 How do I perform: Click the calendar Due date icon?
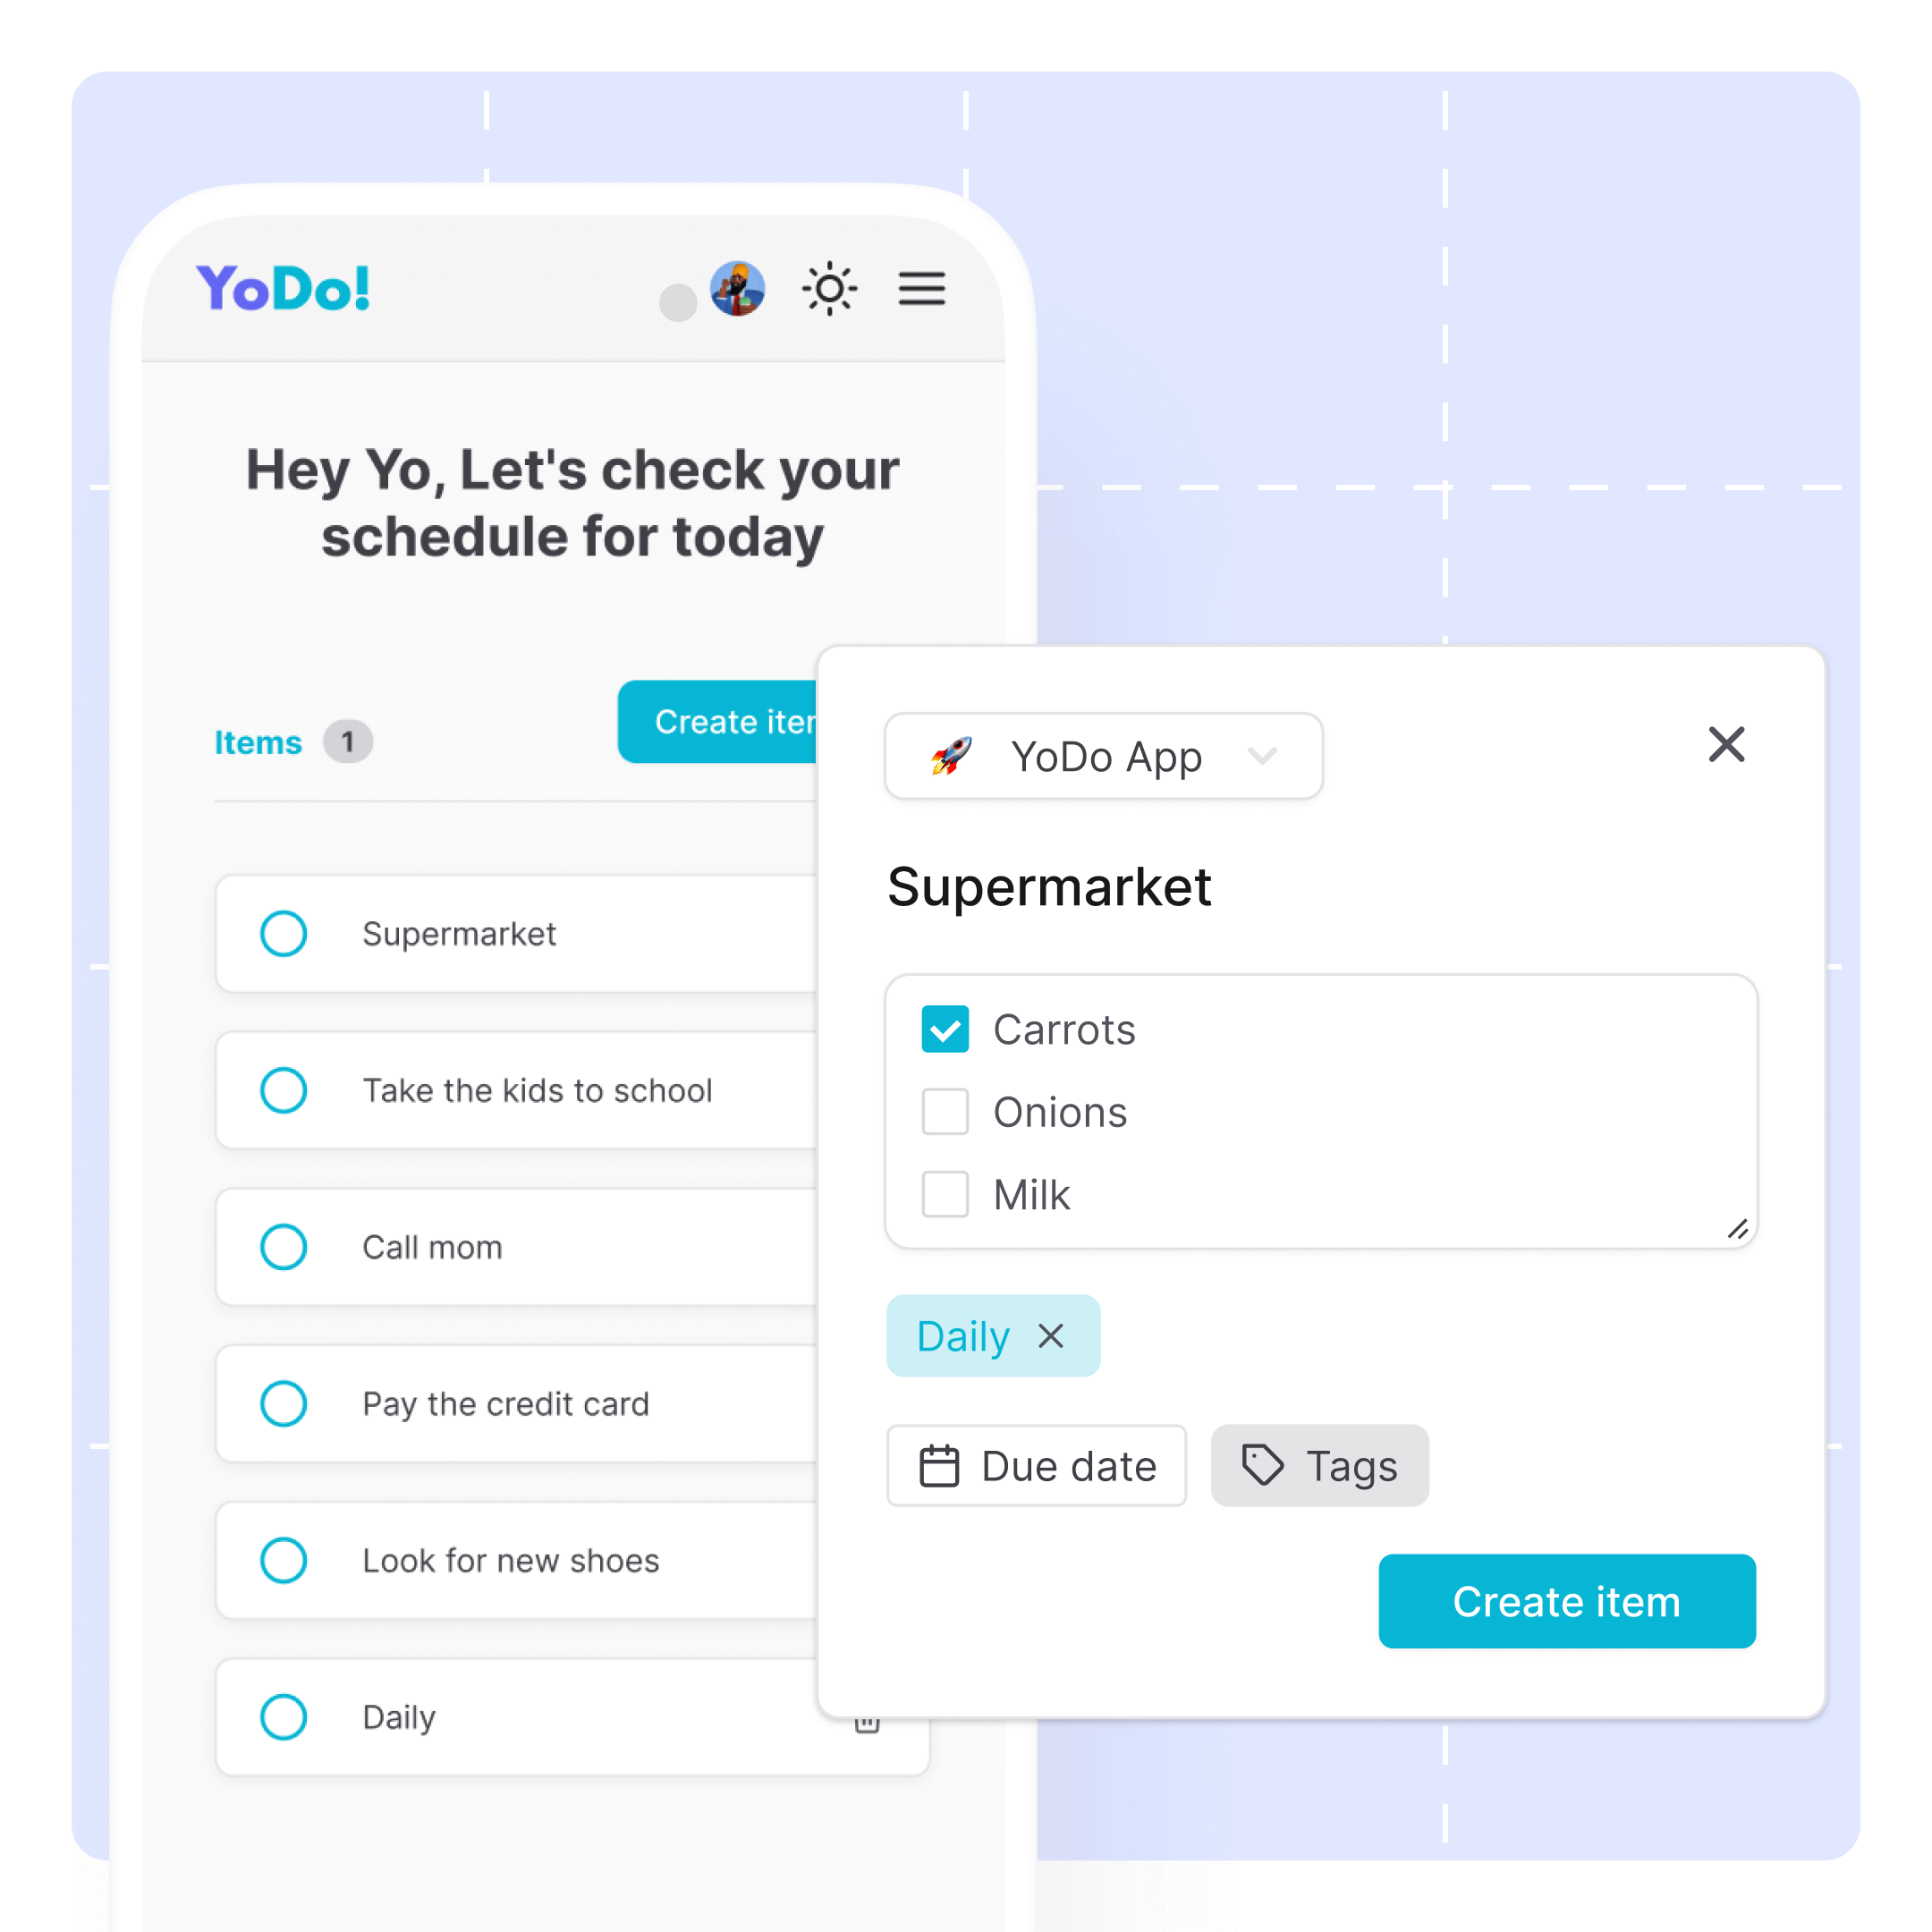(939, 1465)
